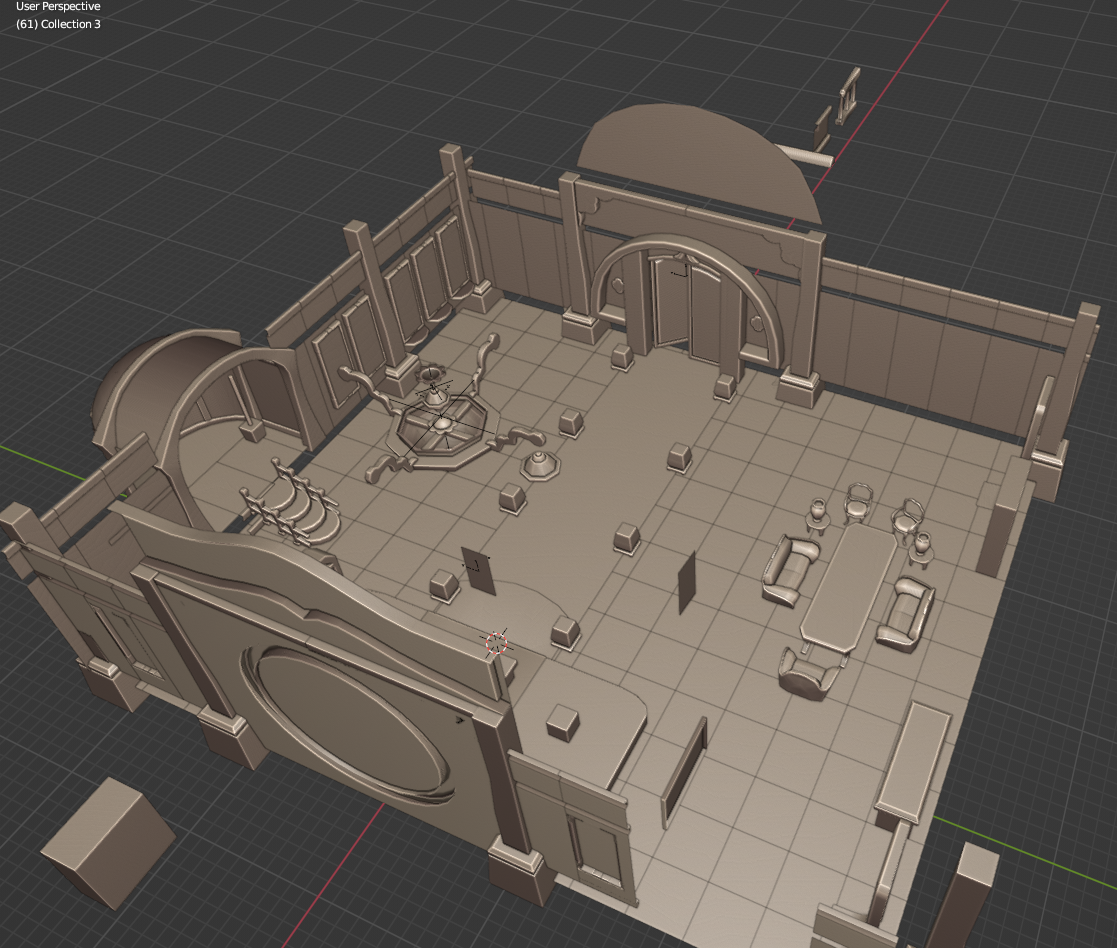Viewport: 1117px width, 948px height.
Task: Select the curved stair railing
Action: [x=289, y=502]
